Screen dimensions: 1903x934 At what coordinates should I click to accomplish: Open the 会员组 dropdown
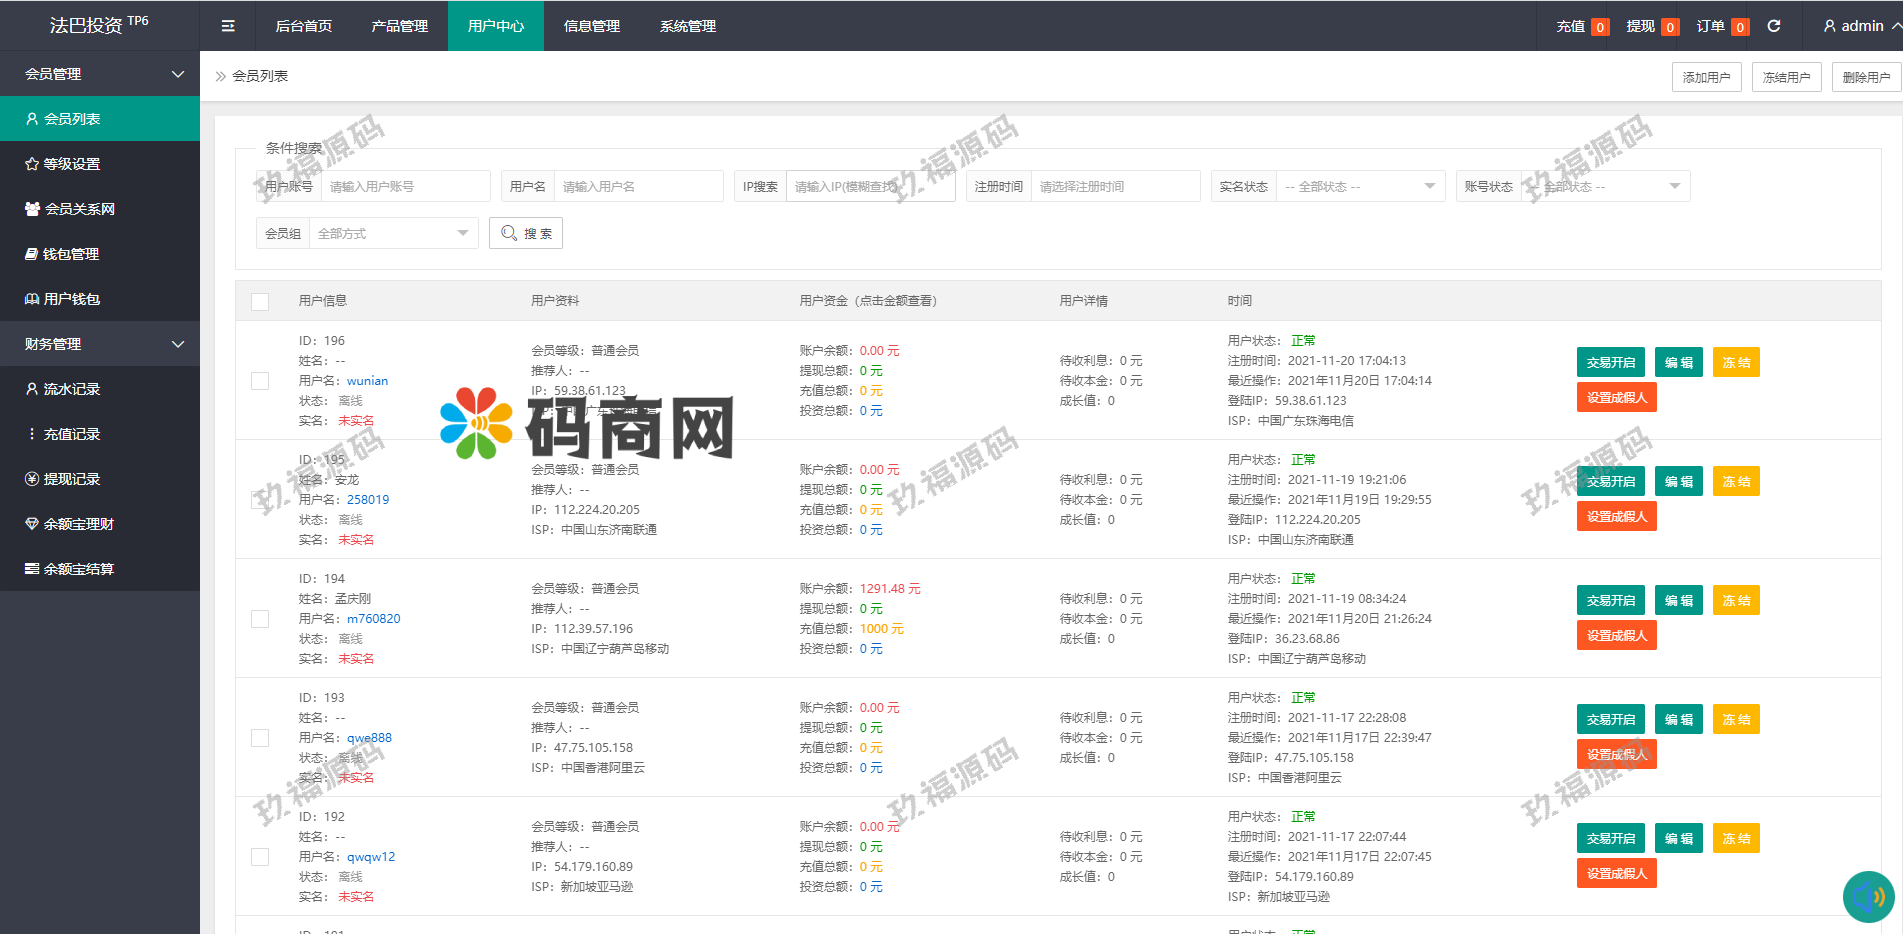pyautogui.click(x=393, y=234)
